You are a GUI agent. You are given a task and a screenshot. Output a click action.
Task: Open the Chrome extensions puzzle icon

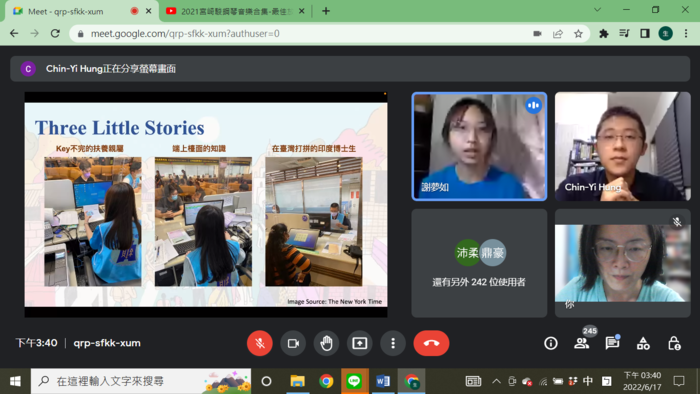coord(604,33)
